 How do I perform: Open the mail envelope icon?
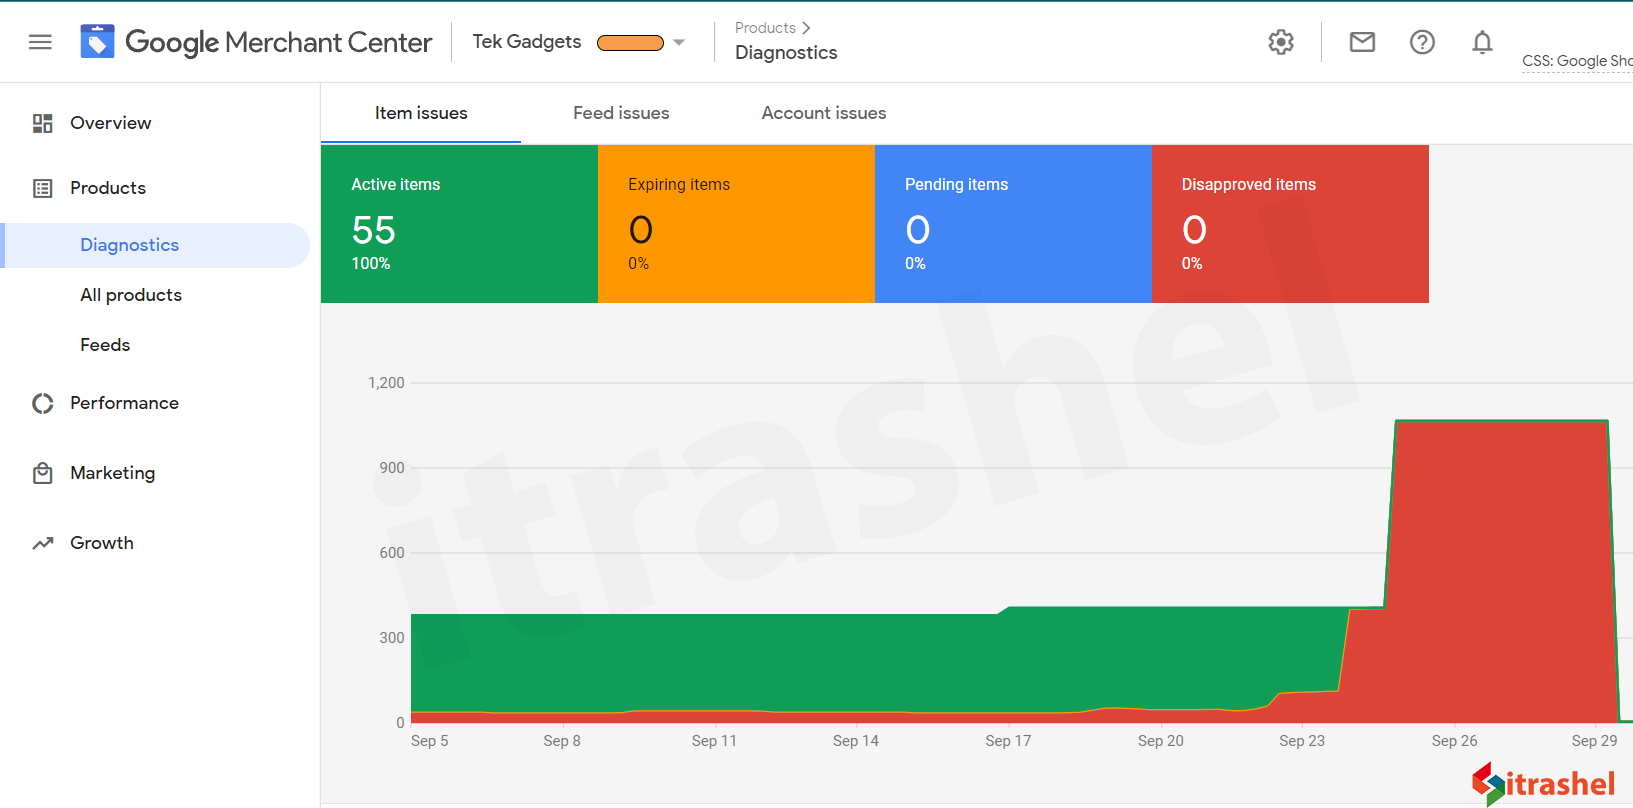1362,42
